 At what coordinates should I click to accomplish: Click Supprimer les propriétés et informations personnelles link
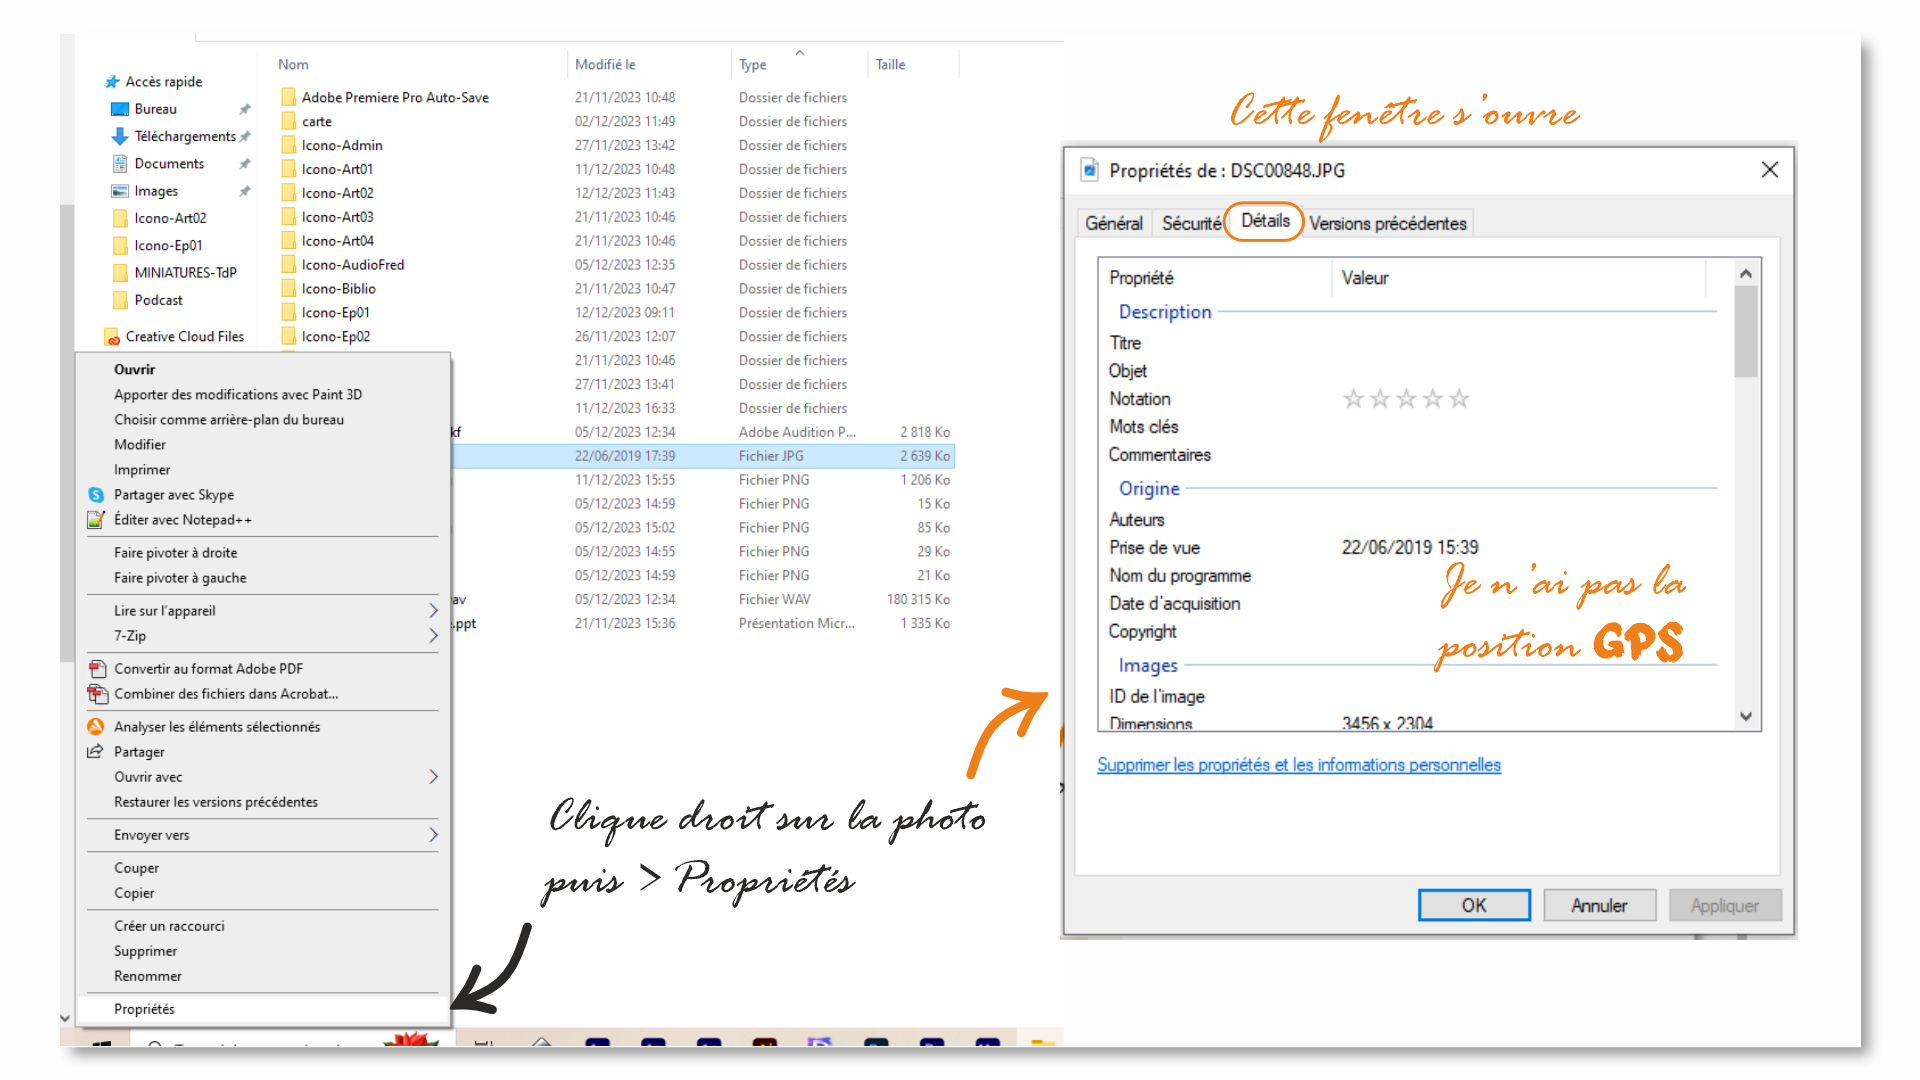(x=1299, y=765)
